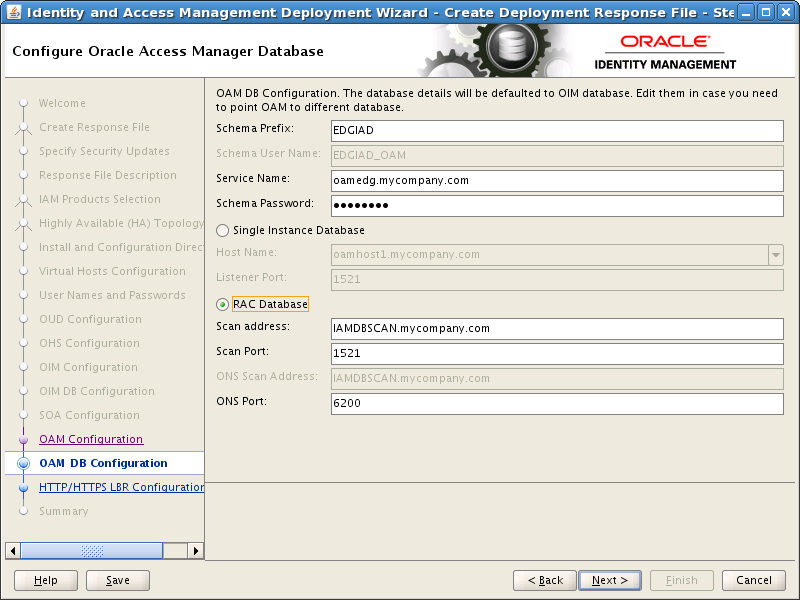Viewport: 800px width, 600px height.
Task: Click the disabled Schema User Name field
Action: click(x=557, y=156)
